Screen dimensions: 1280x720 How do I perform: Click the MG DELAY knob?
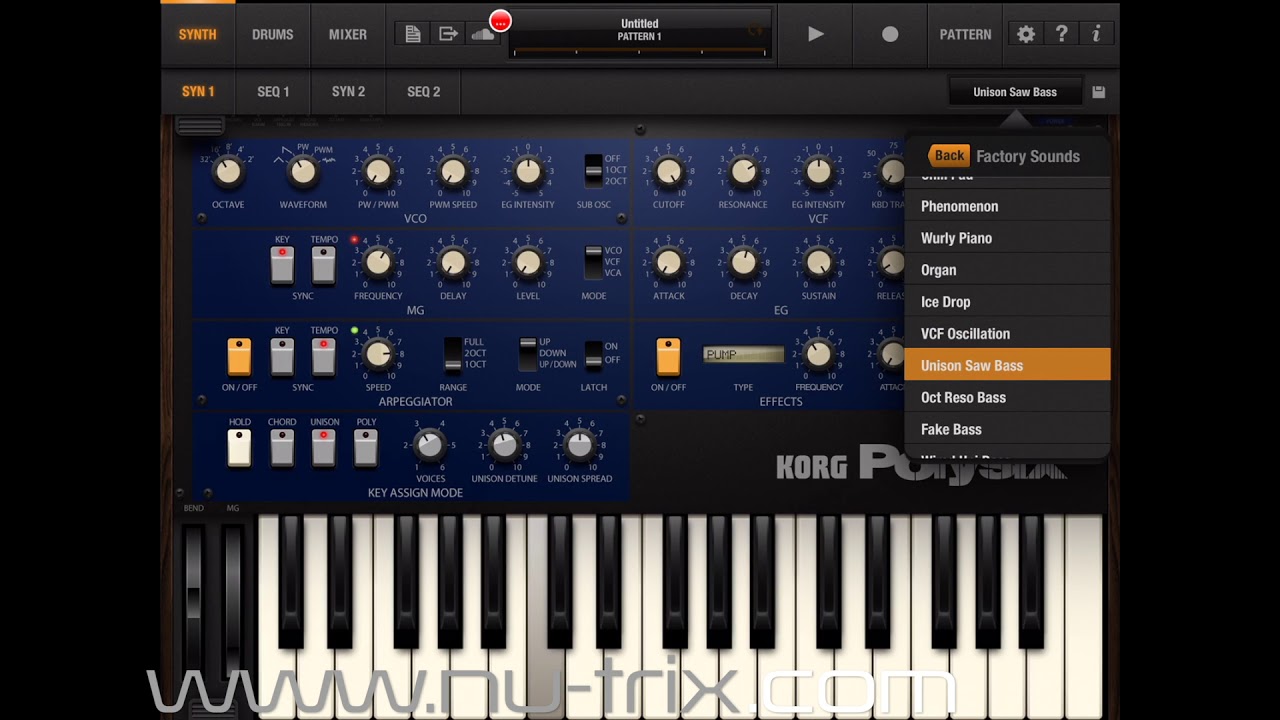453,262
